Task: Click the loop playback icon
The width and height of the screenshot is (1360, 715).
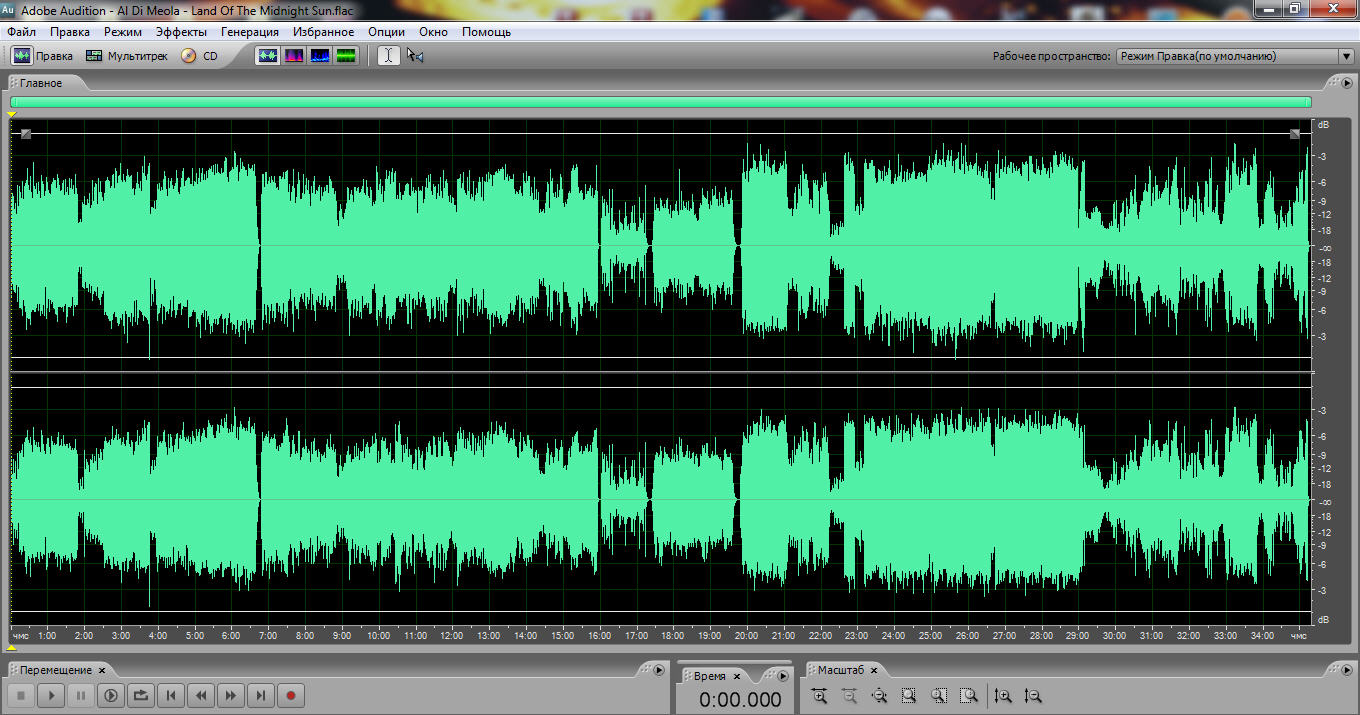Action: click(141, 695)
